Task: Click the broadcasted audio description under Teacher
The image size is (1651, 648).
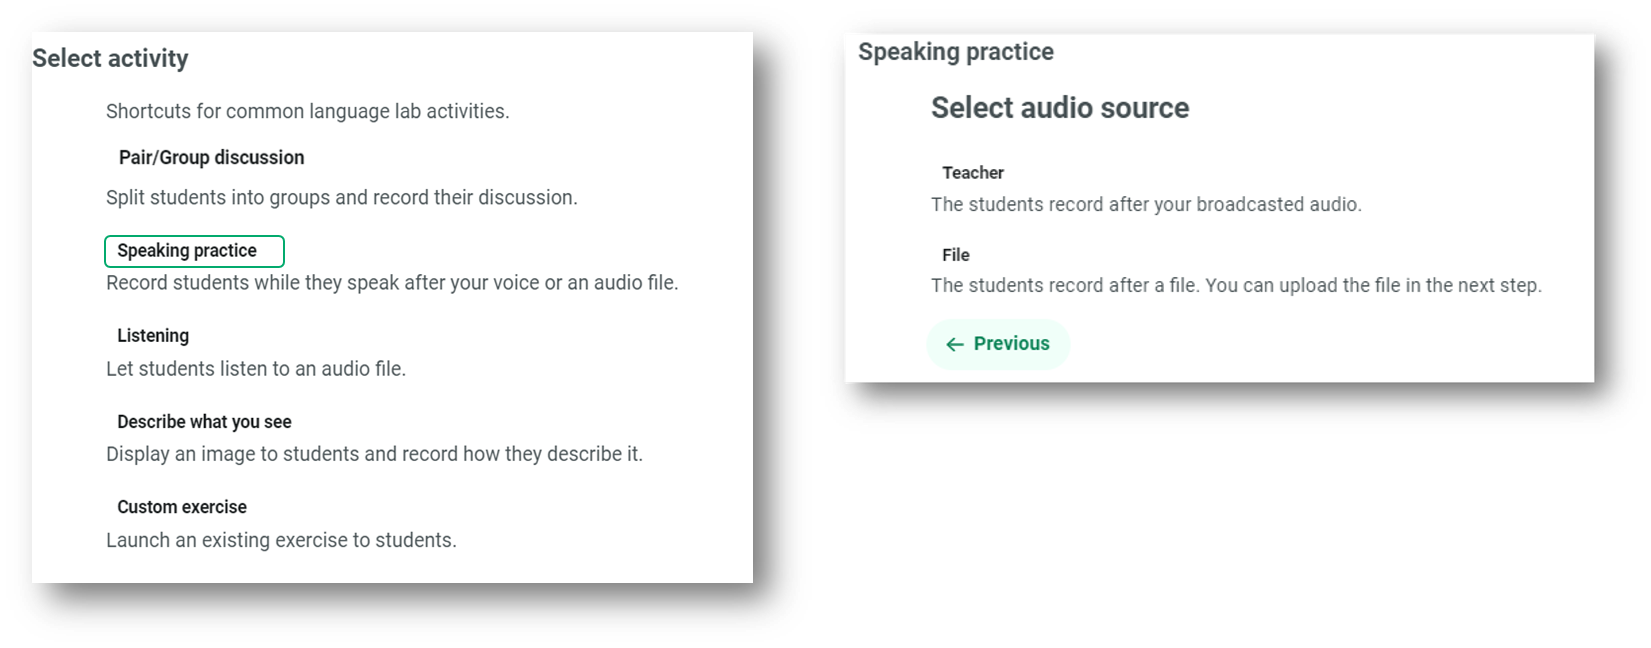Action: pos(1145,205)
